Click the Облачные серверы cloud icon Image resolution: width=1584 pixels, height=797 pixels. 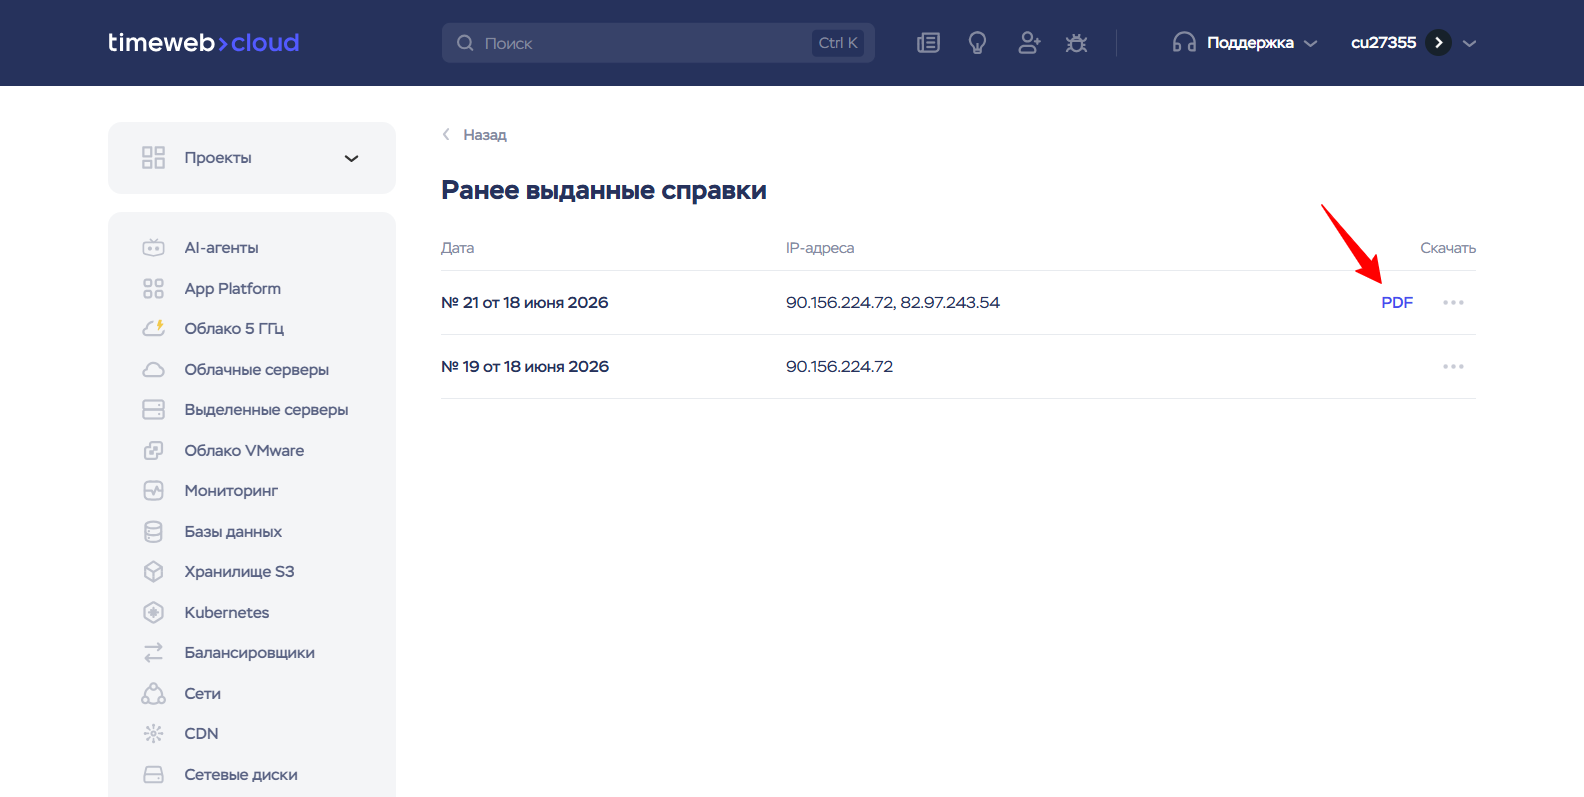pos(153,369)
